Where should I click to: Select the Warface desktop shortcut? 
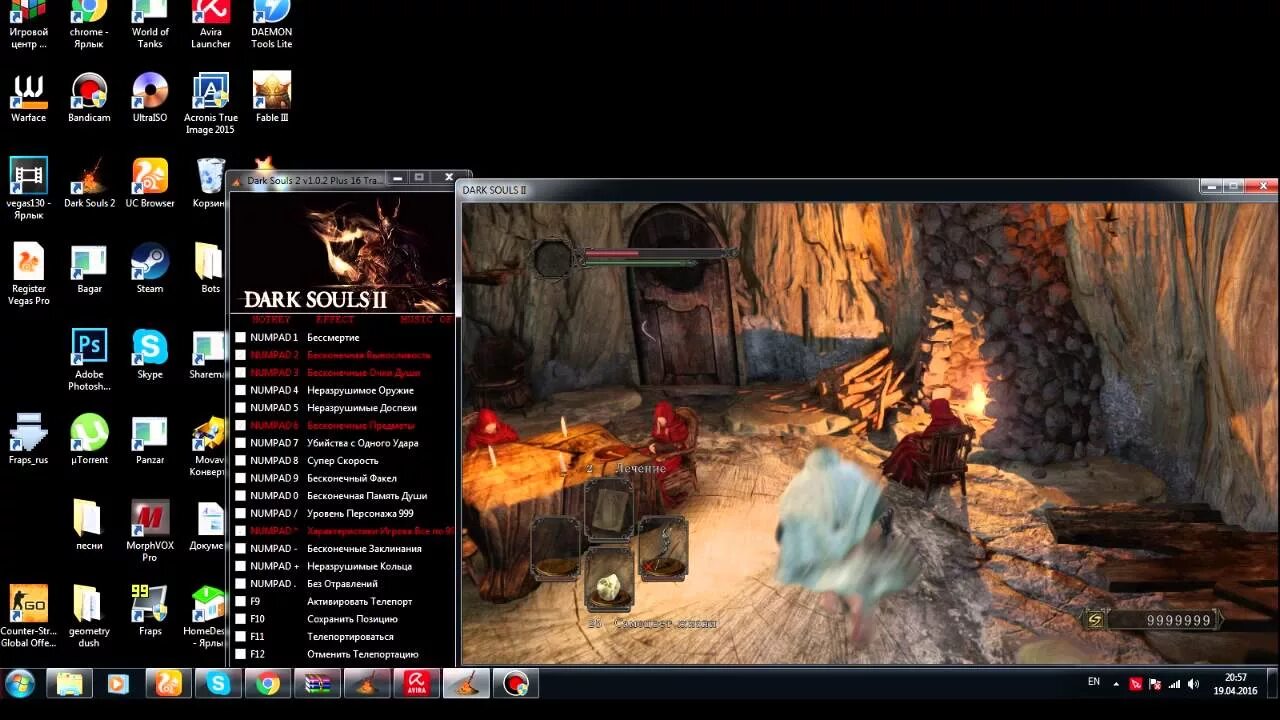tap(28, 97)
